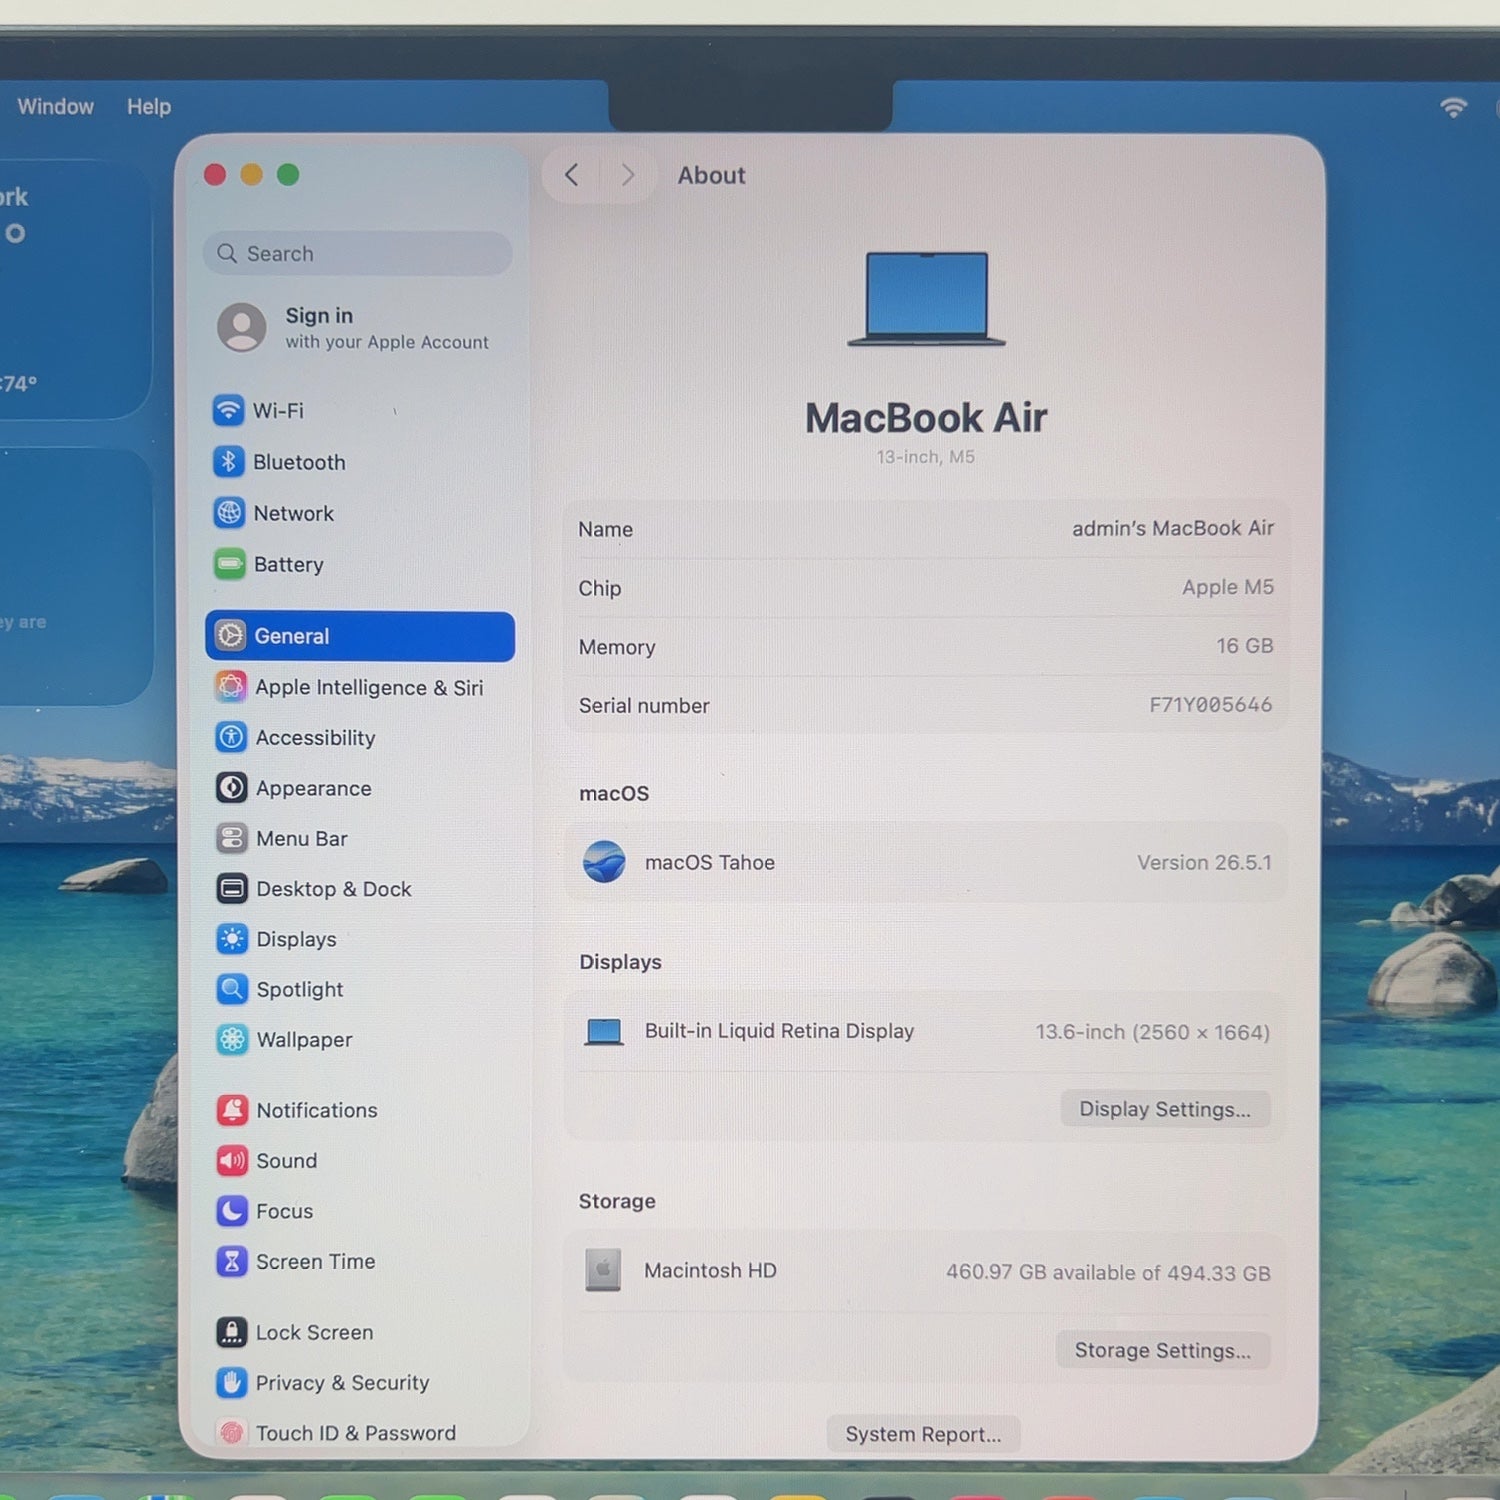This screenshot has width=1500, height=1500.
Task: Select Accessibility label in sidebar
Action: (x=316, y=738)
